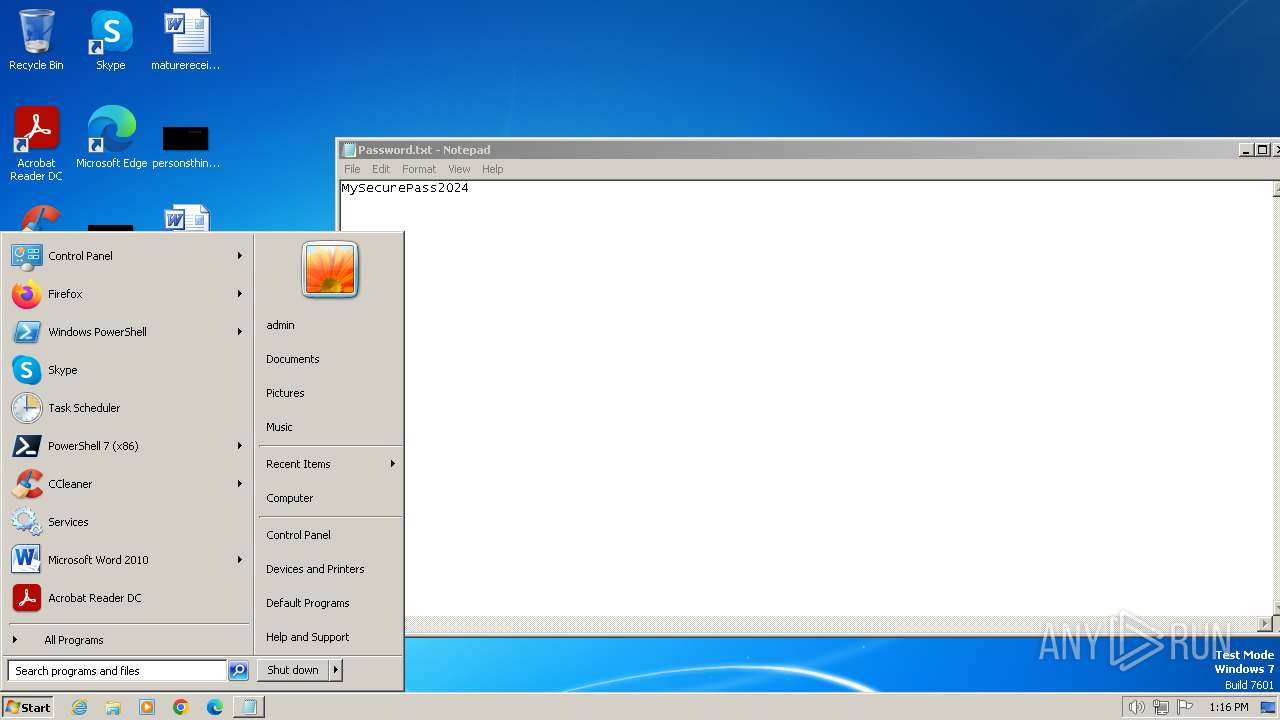Viewport: 1280px width, 720px height.
Task: Open the Shut down options arrow
Action: [336, 670]
